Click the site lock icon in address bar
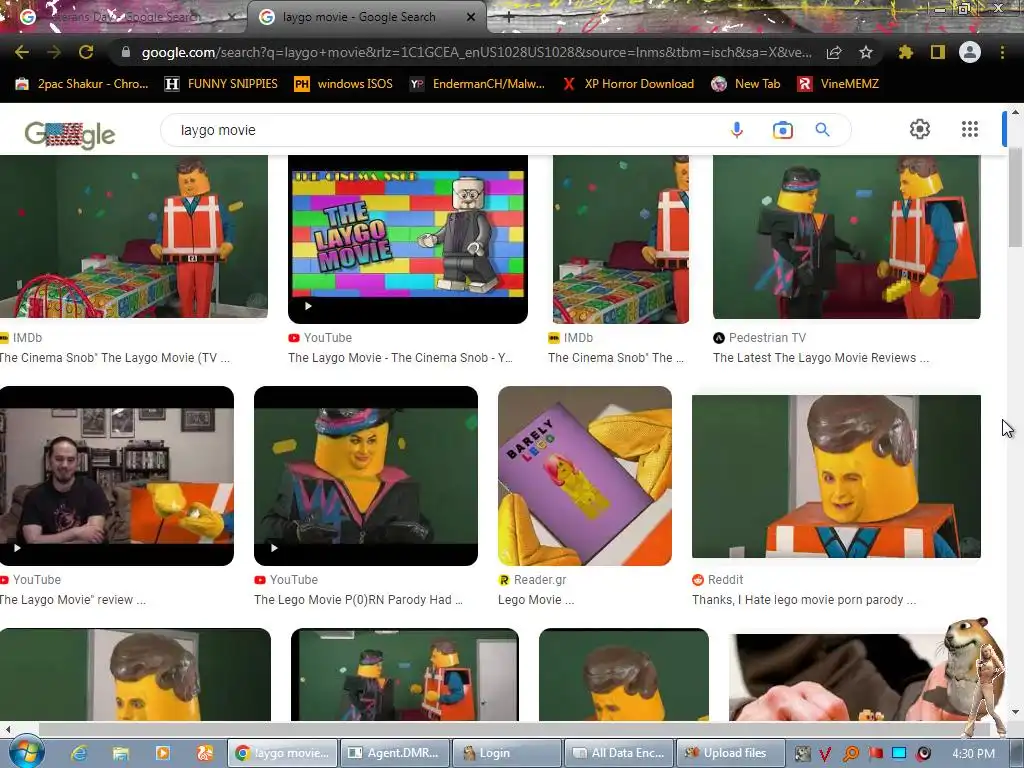This screenshot has width=1024, height=768. 126,52
